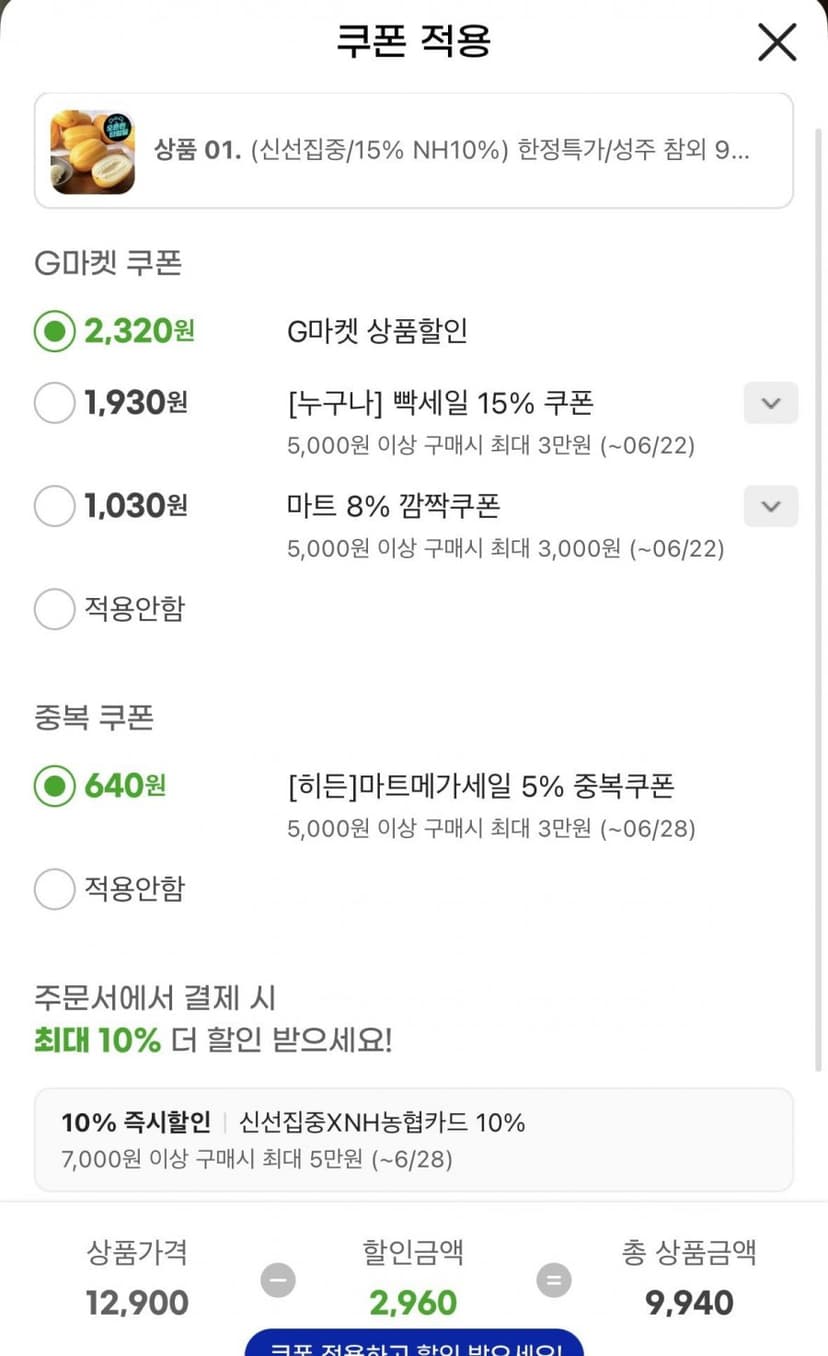Tap the 마트 8% 깜짝쿠폰 label text

coord(393,506)
